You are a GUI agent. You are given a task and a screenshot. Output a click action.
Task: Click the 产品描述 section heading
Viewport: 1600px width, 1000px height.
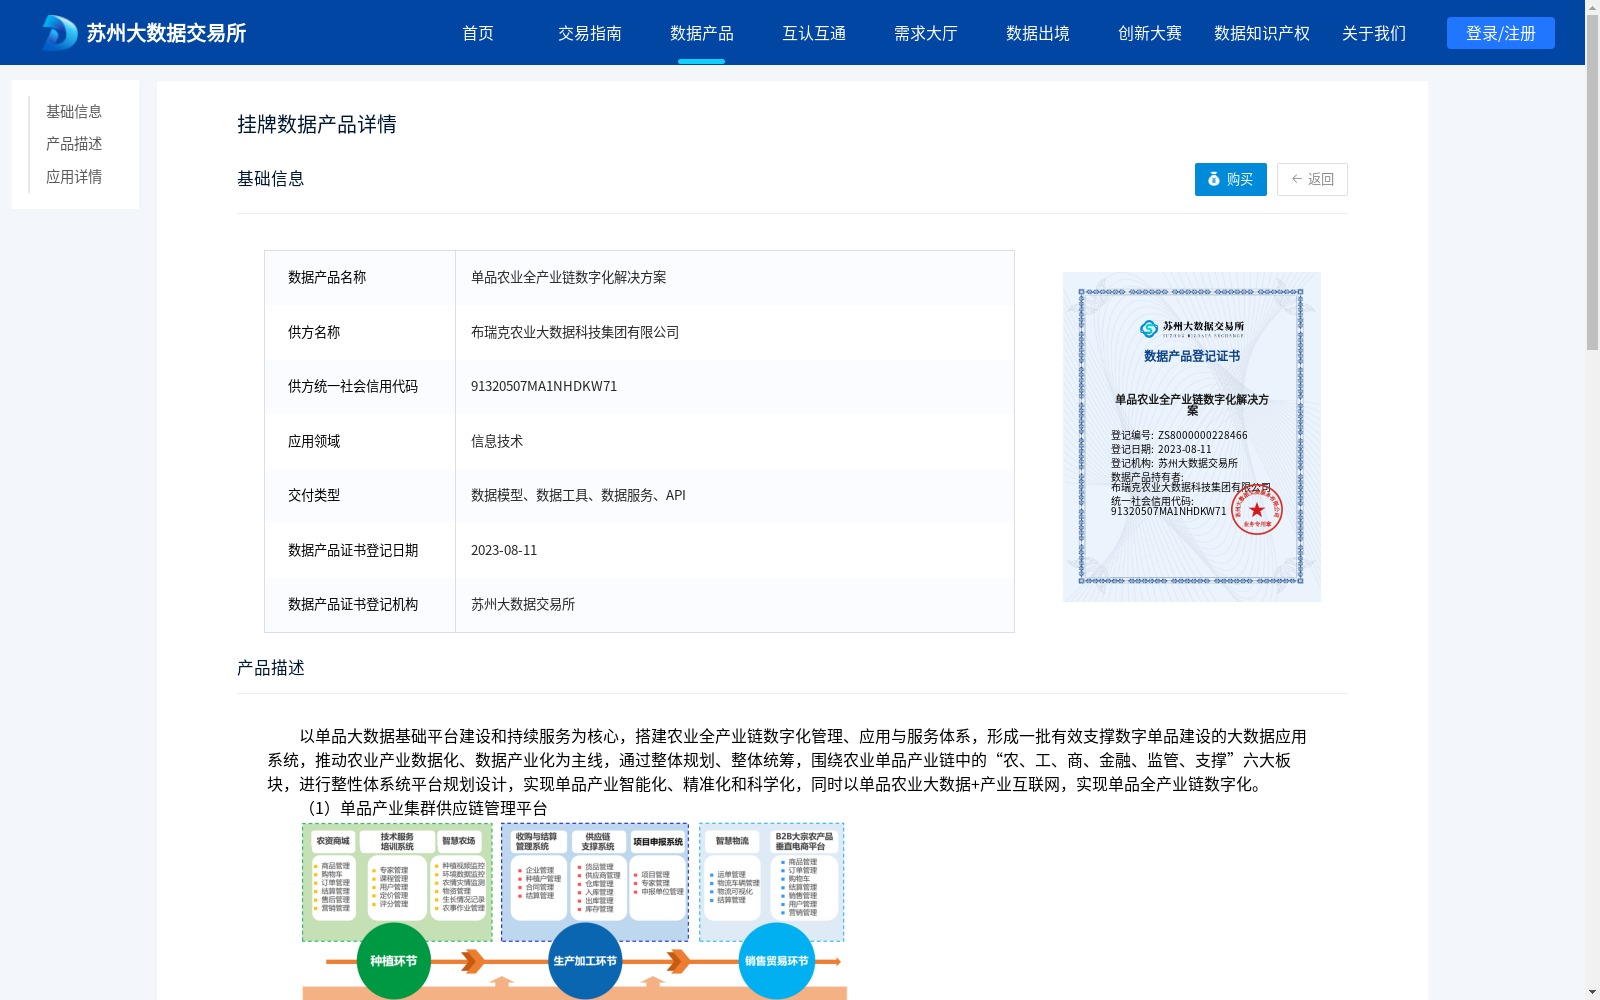click(x=271, y=668)
